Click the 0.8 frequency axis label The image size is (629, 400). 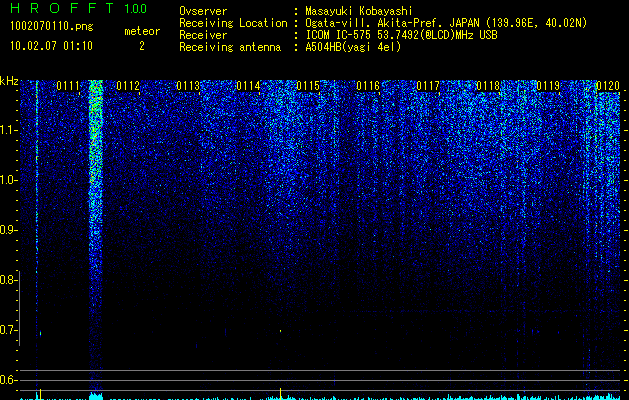coord(8,280)
